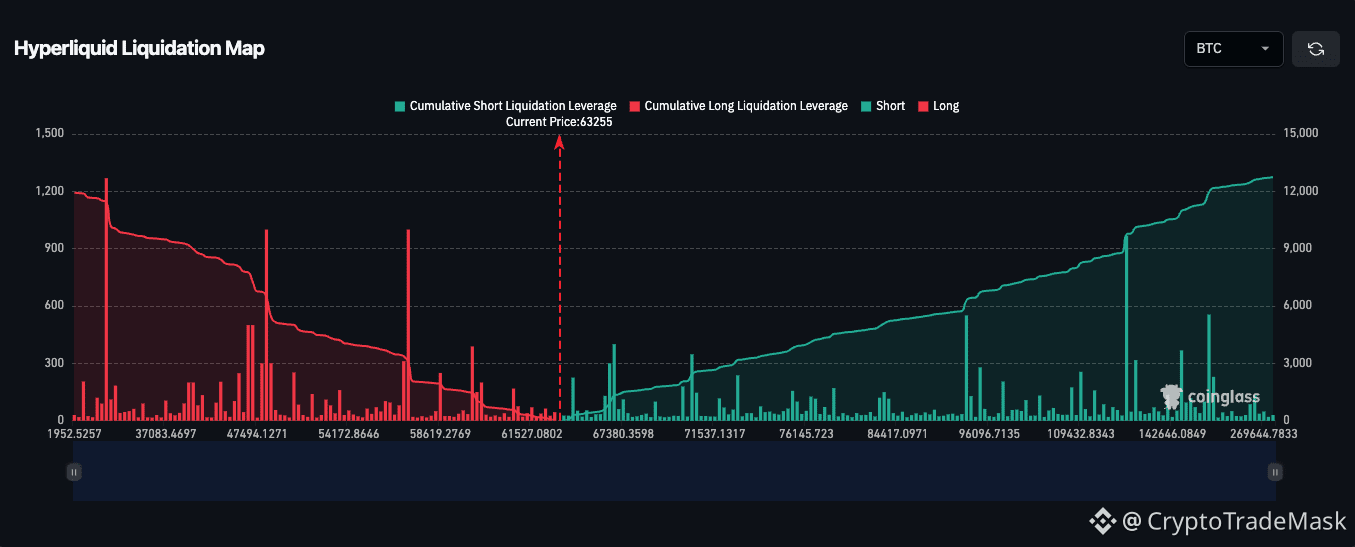
Task: Click x-axis label 67380.3598
Action: click(623, 434)
